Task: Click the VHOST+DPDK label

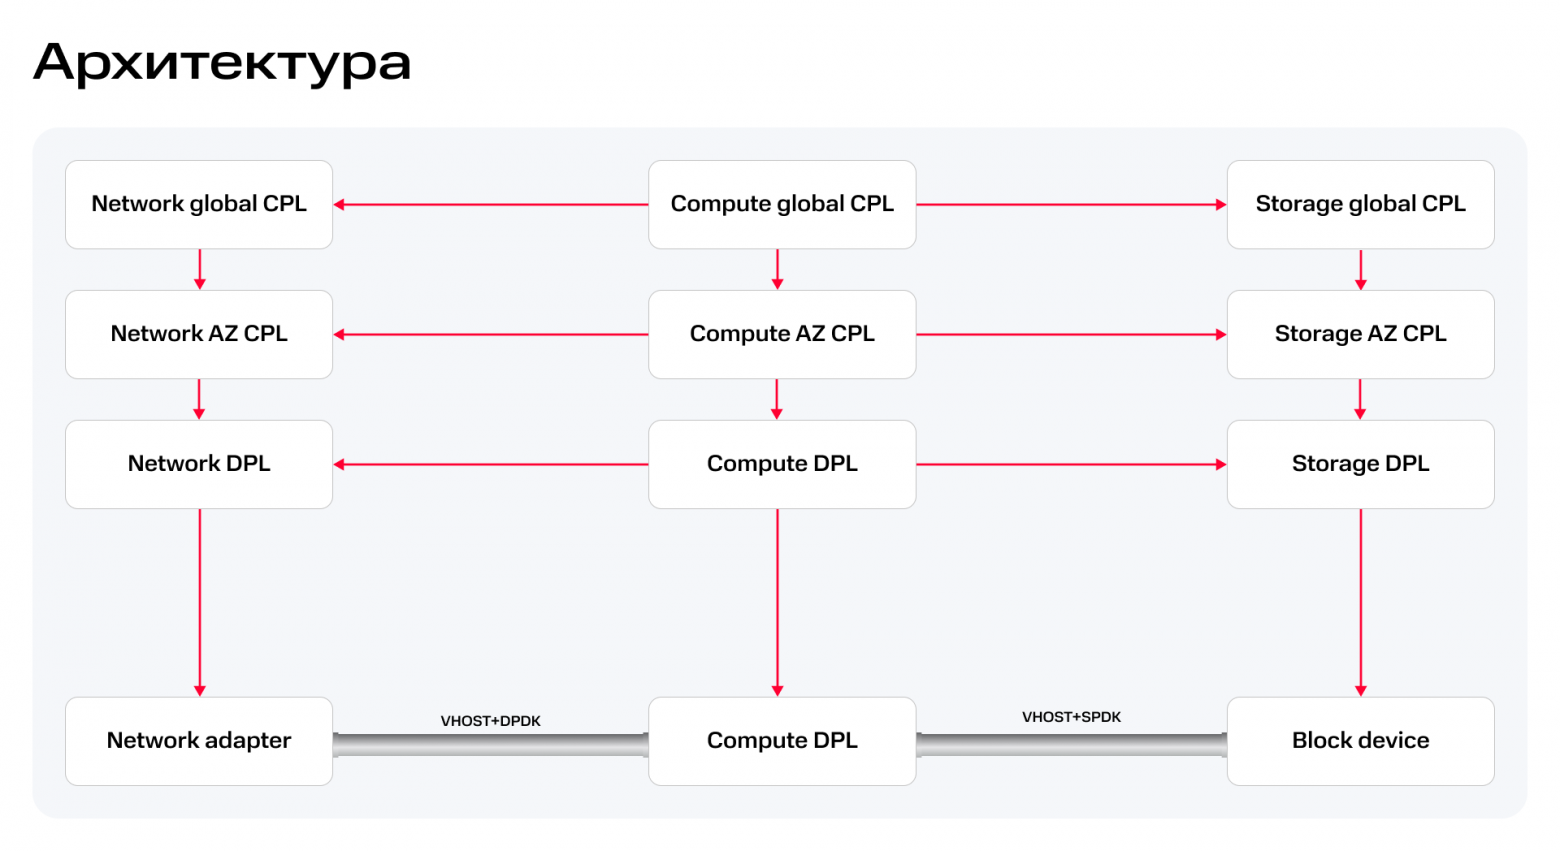Action: click(x=490, y=721)
